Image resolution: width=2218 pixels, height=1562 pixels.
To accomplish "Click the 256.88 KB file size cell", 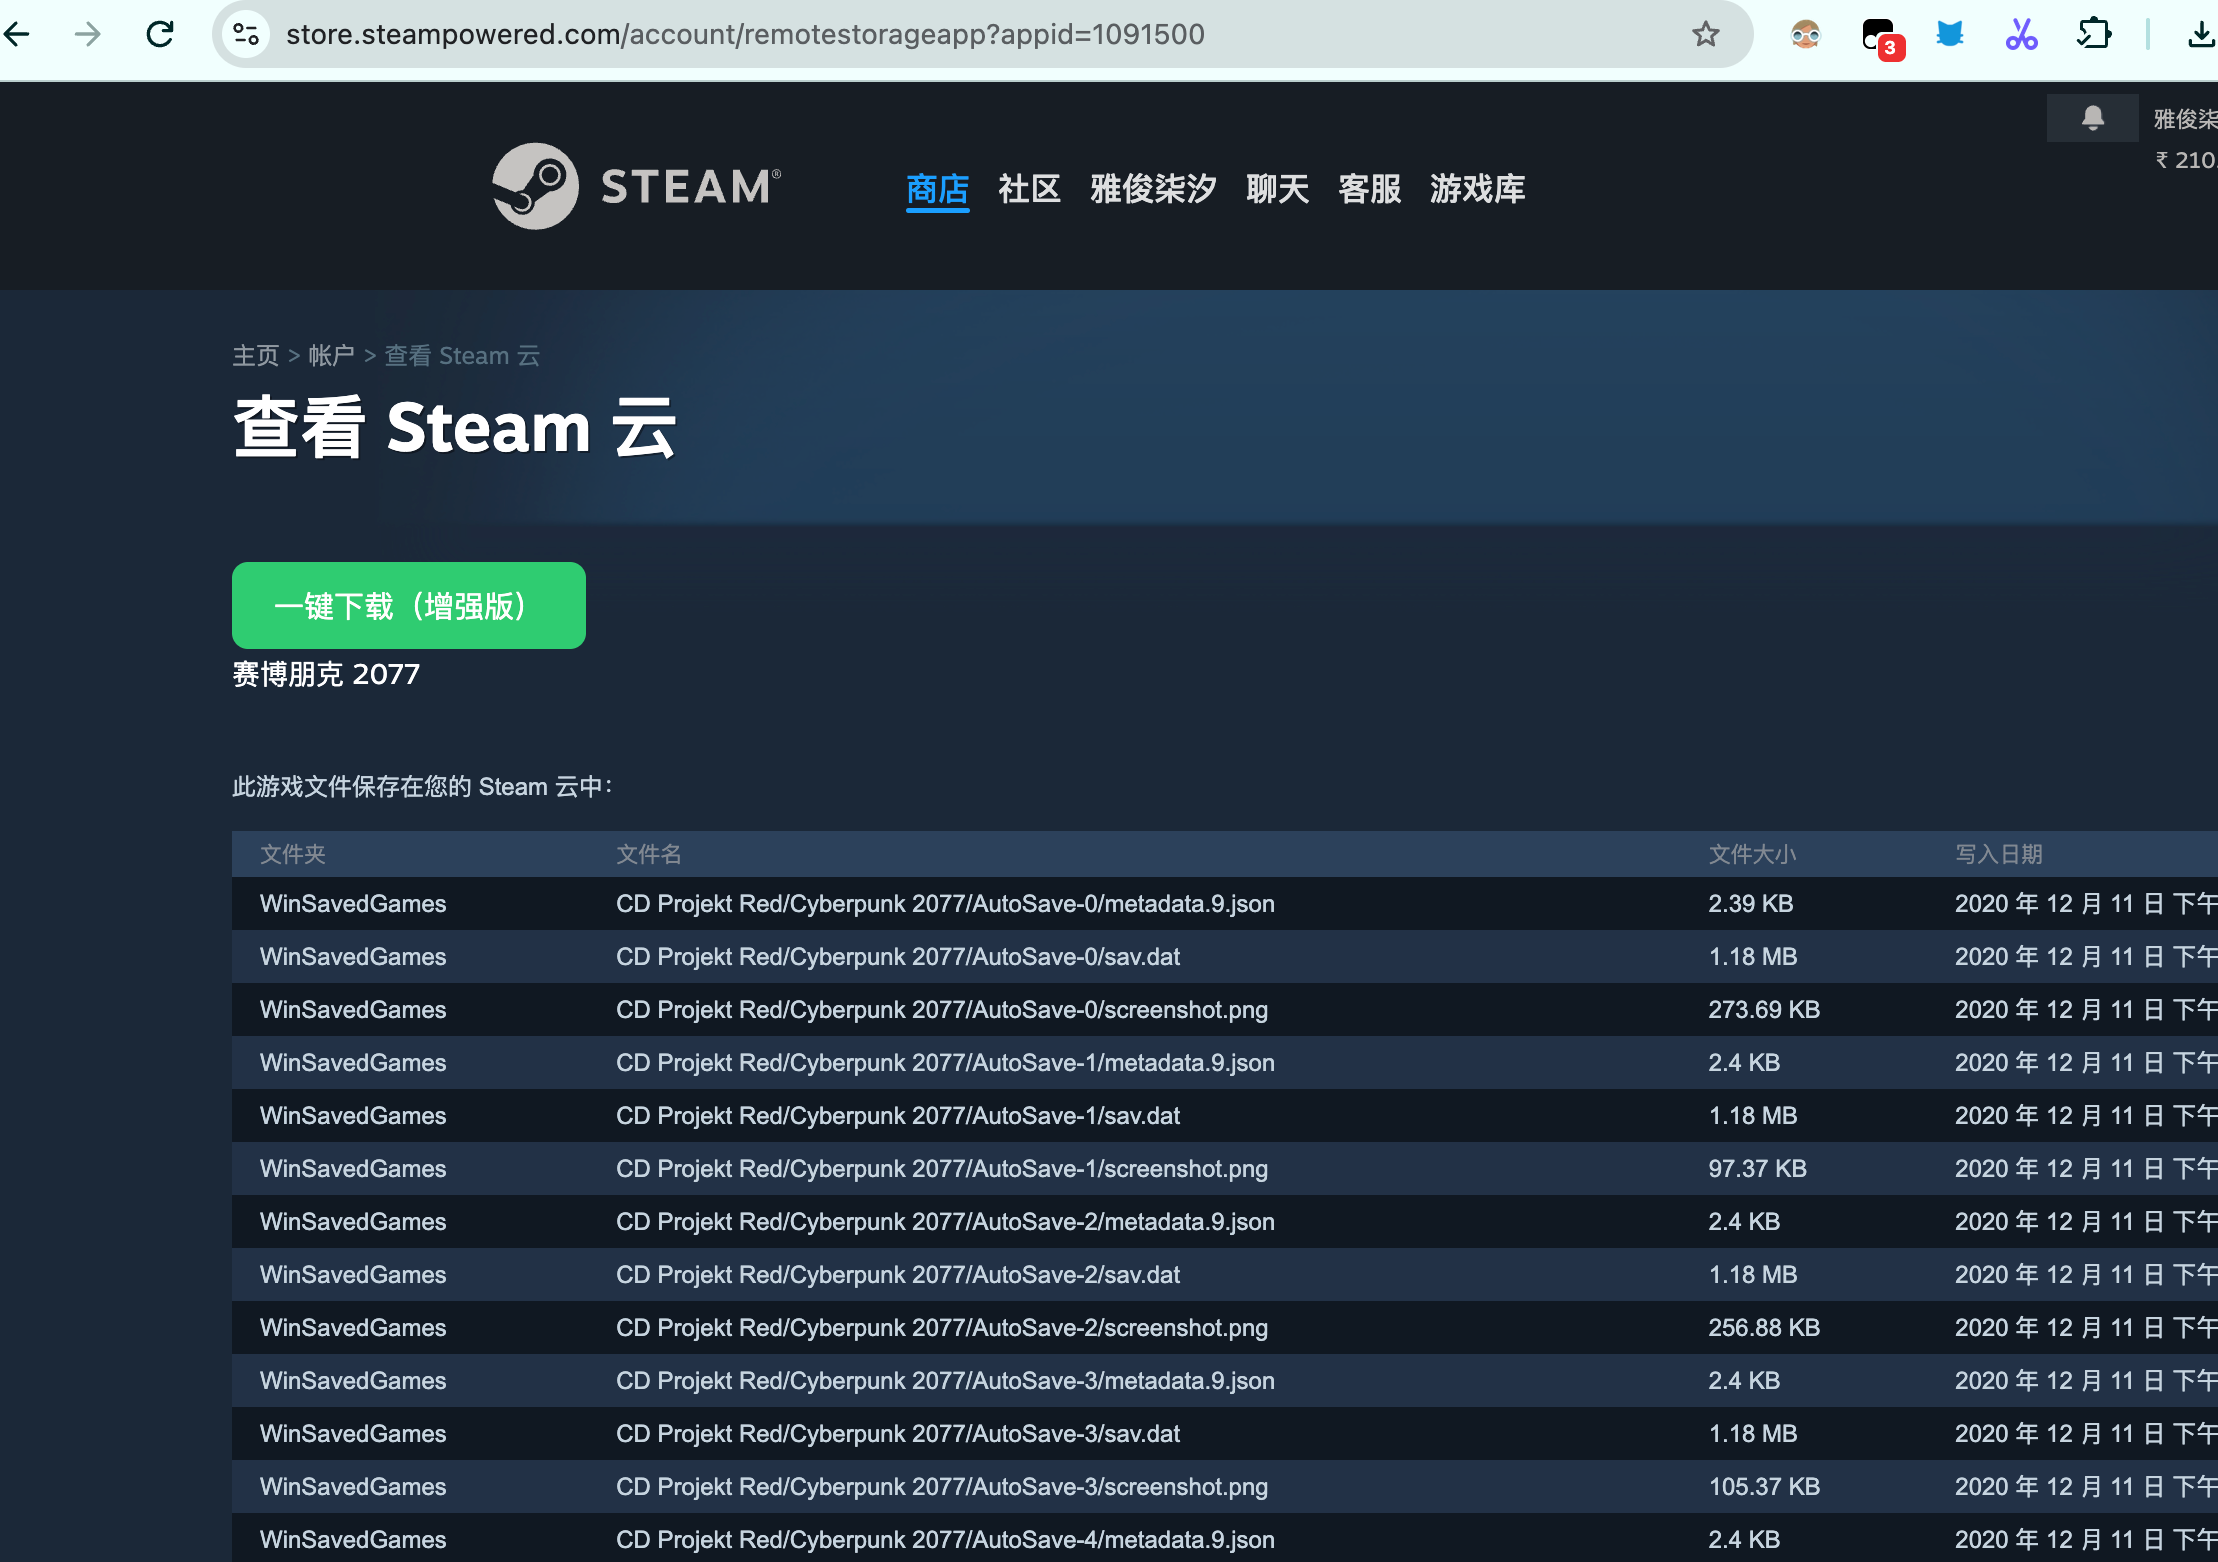I will (1764, 1328).
